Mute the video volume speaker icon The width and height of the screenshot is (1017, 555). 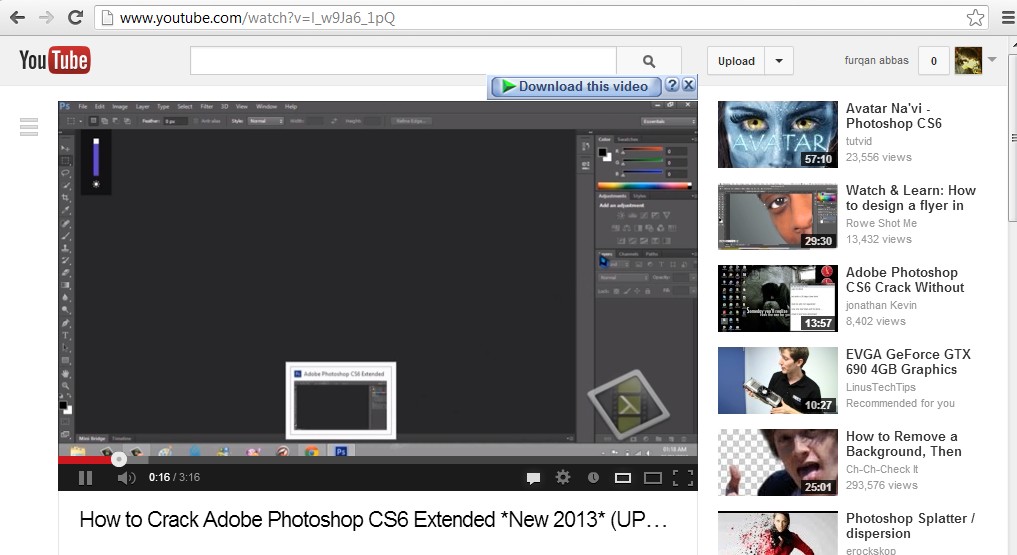(x=126, y=478)
